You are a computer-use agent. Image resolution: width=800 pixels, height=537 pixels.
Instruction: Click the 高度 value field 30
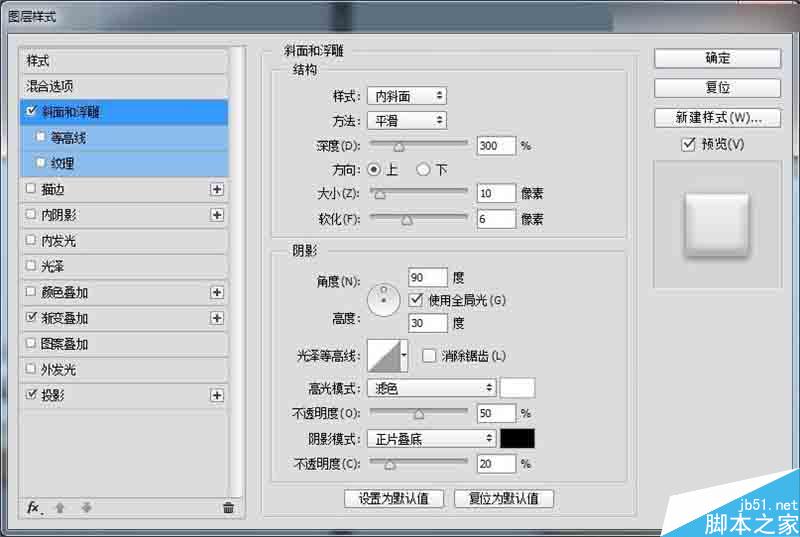tap(428, 323)
